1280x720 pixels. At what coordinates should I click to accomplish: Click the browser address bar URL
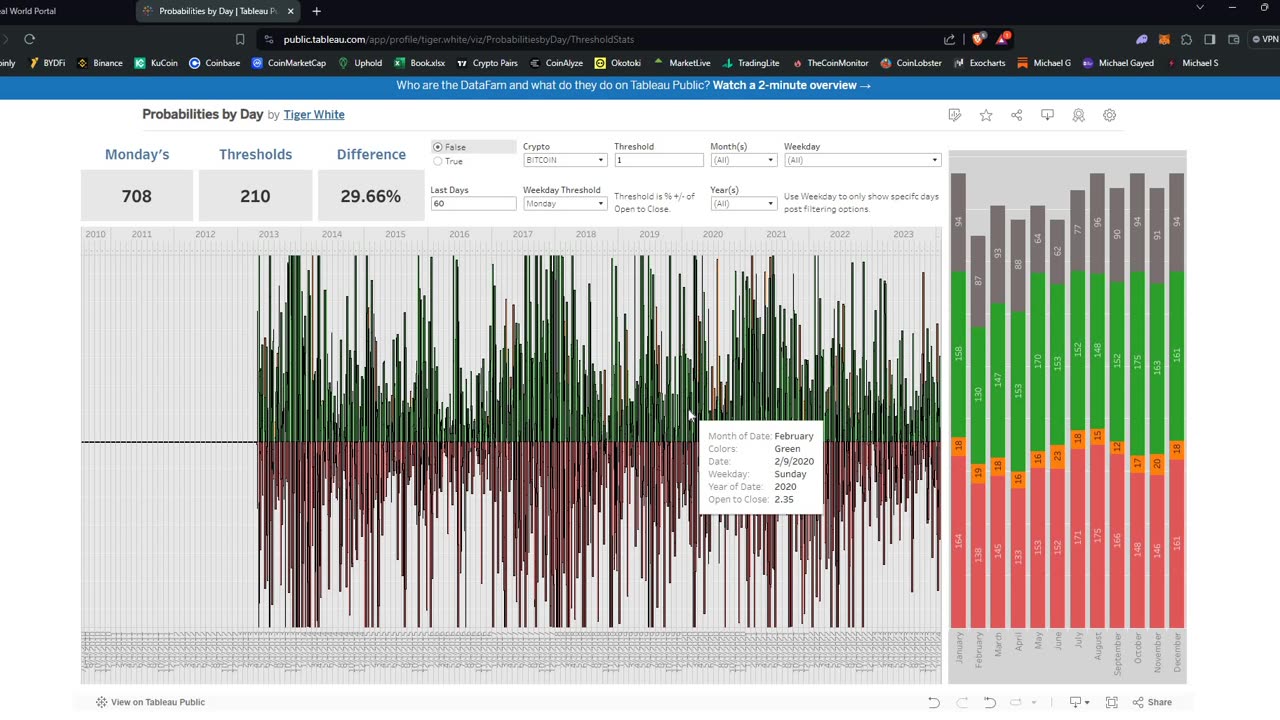click(x=458, y=39)
